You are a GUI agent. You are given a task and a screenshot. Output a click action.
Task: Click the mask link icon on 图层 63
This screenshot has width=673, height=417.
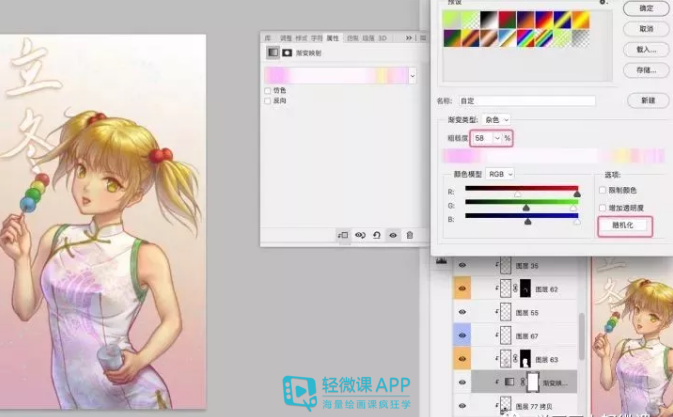(515, 359)
